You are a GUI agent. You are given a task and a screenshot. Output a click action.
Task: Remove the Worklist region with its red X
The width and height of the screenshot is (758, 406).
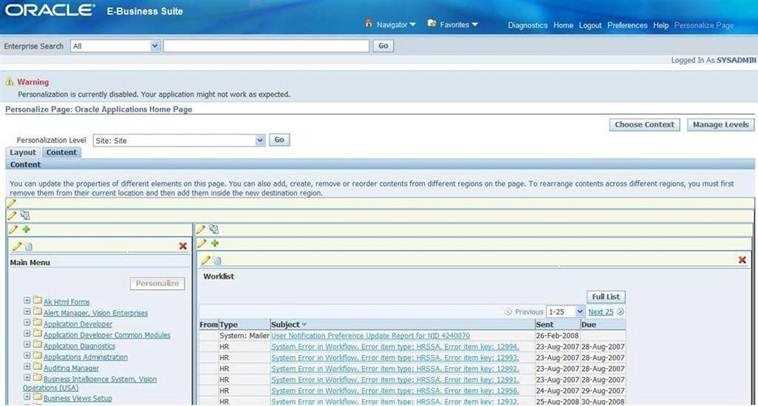click(x=742, y=260)
